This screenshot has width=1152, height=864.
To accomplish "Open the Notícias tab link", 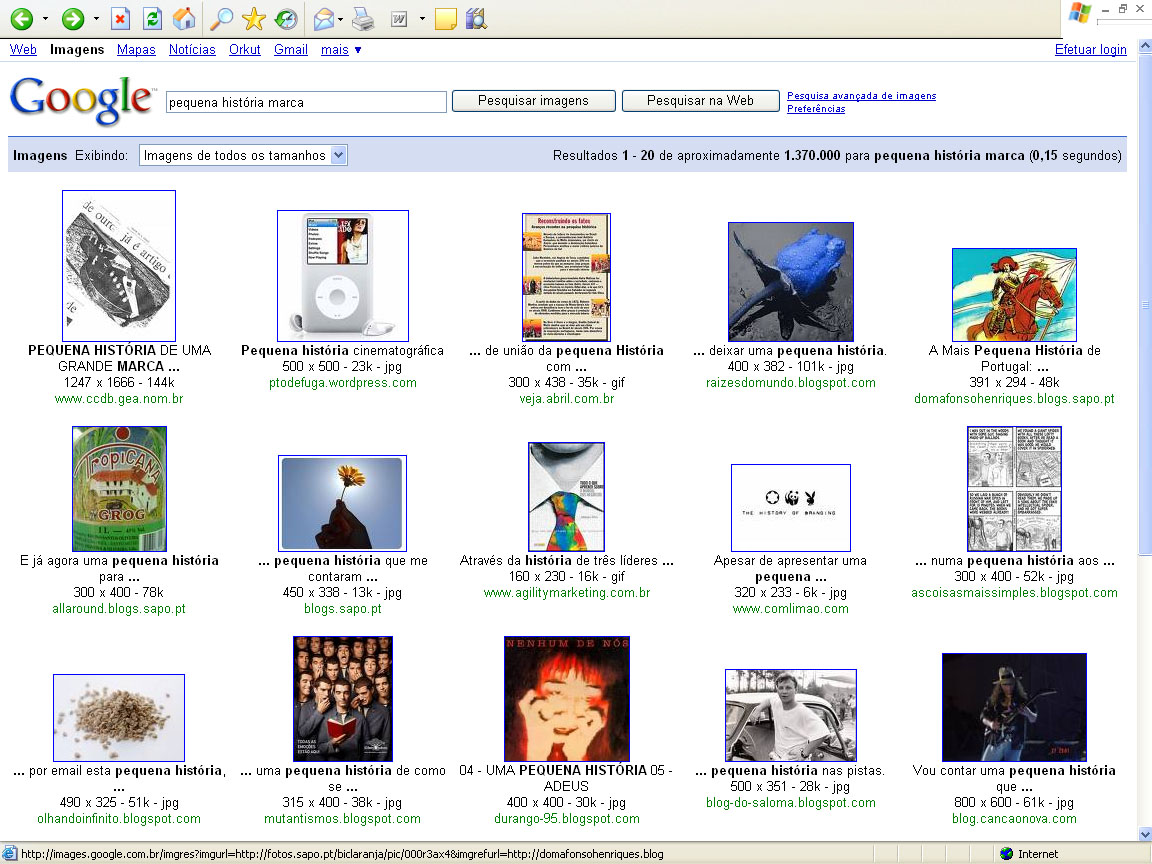I will tap(192, 49).
